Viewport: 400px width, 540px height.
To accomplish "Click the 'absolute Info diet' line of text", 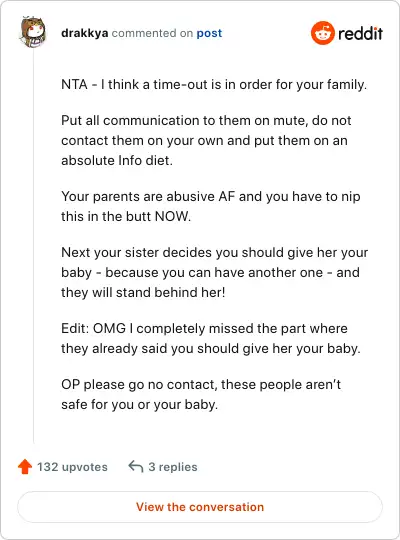I will (117, 160).
